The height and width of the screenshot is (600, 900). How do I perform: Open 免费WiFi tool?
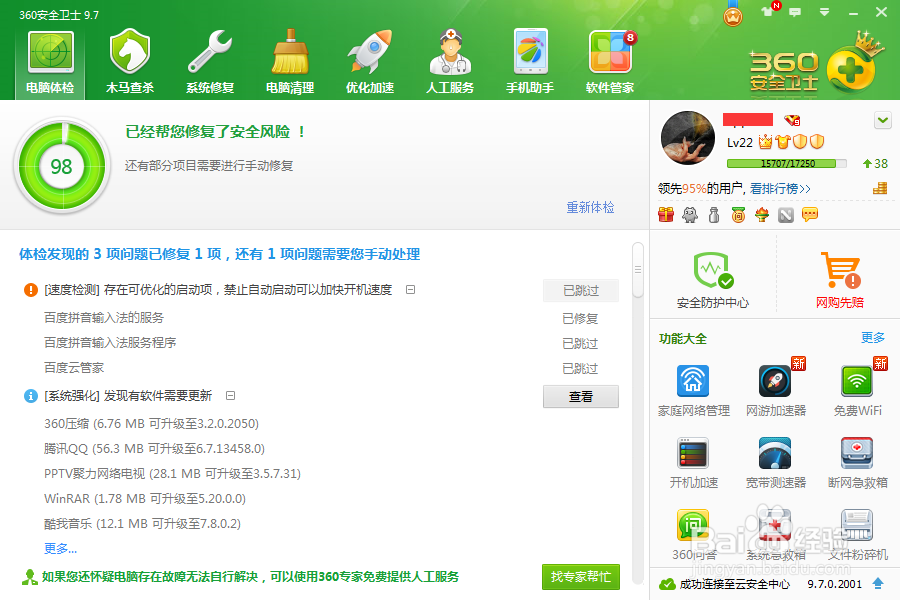(x=858, y=390)
